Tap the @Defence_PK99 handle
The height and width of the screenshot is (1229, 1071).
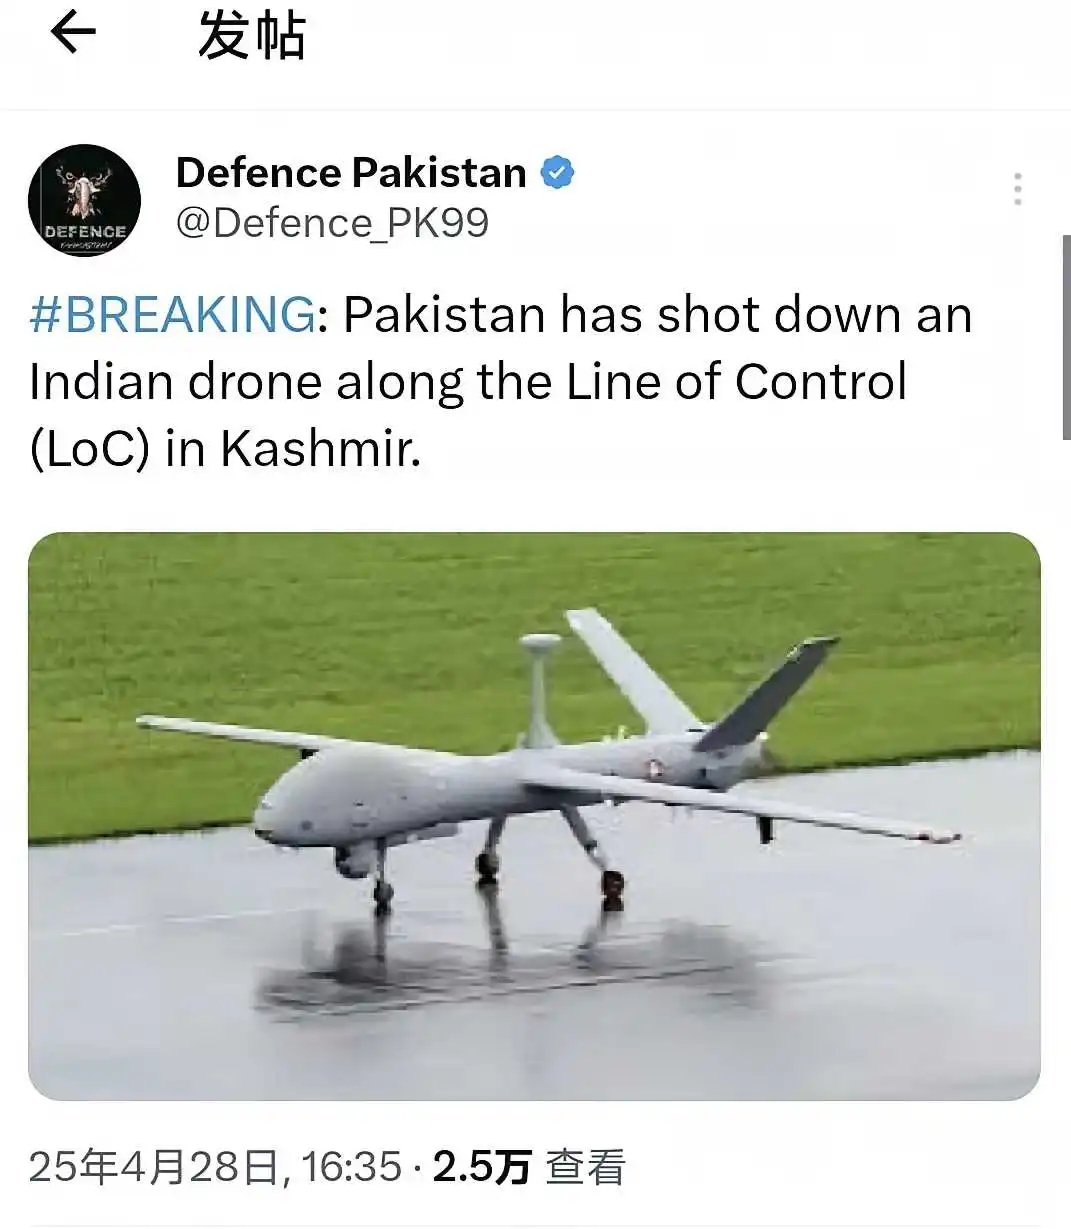coord(332,223)
